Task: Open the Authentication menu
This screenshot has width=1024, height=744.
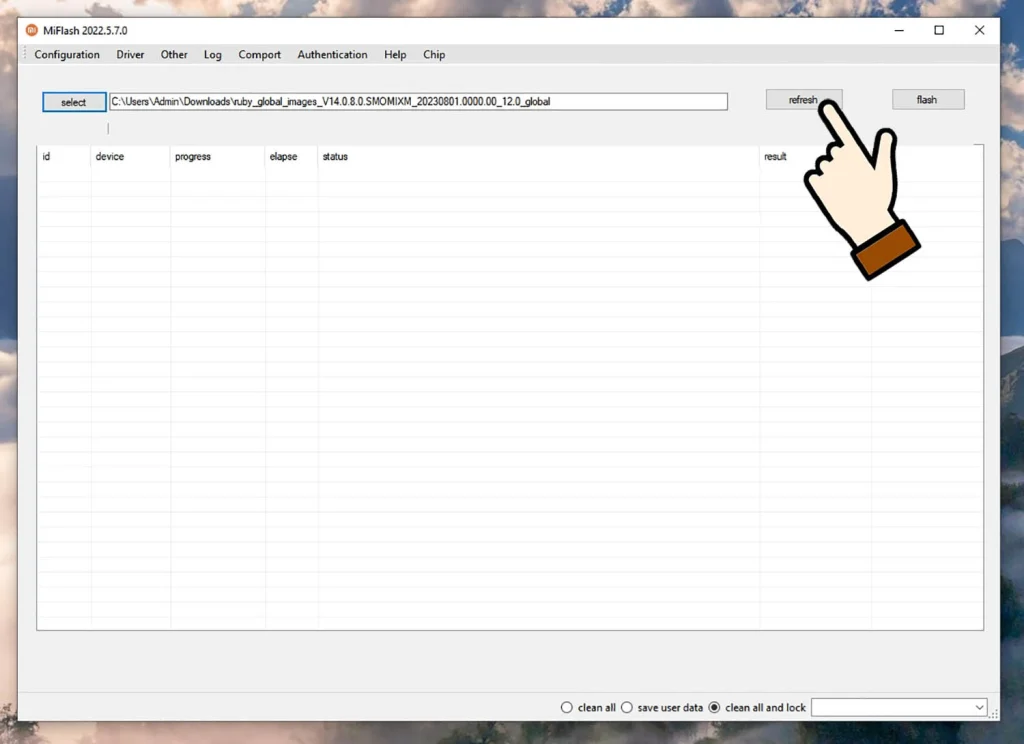Action: tap(332, 55)
